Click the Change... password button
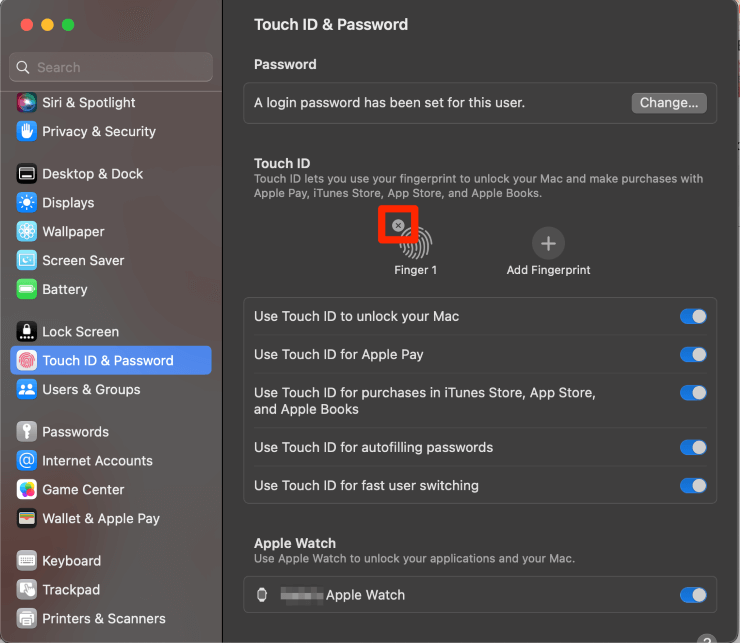Viewport: 740px width, 643px height. (x=669, y=103)
